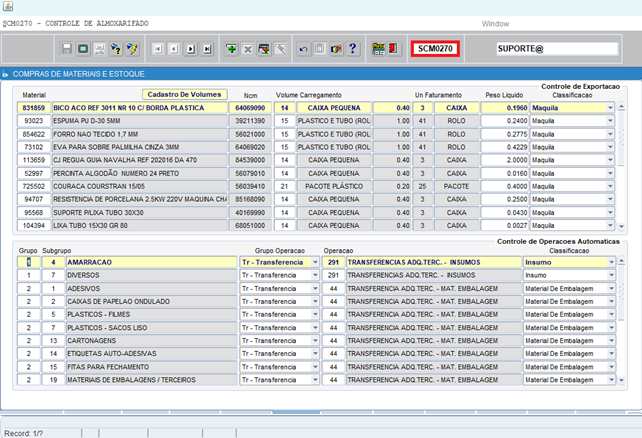Viewport: 642px width, 438px height.
Task: Click the blue question mark help icon
Action: pyautogui.click(x=353, y=48)
